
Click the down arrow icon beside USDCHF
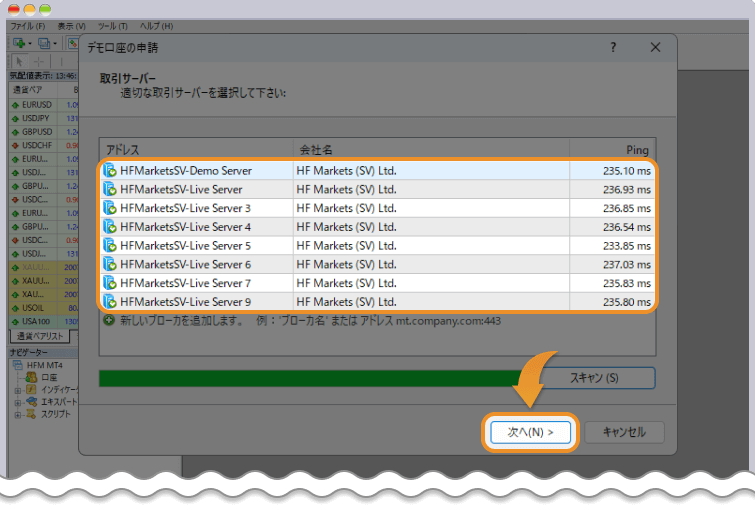point(15,145)
